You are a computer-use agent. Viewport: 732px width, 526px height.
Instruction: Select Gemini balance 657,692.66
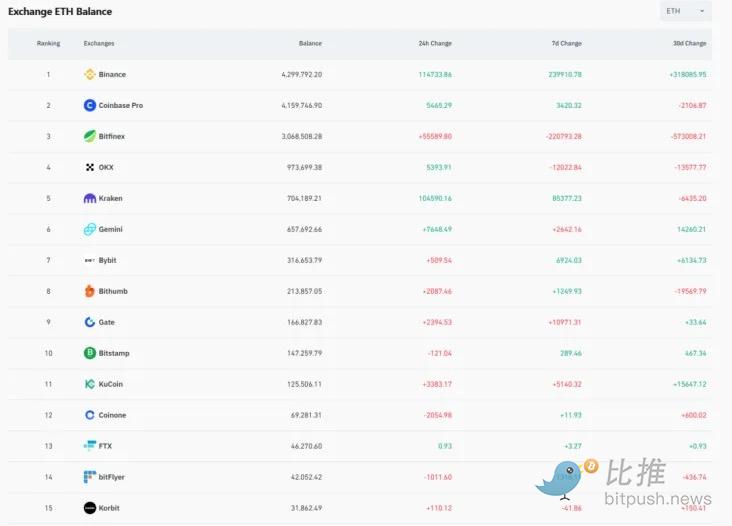[304, 229]
